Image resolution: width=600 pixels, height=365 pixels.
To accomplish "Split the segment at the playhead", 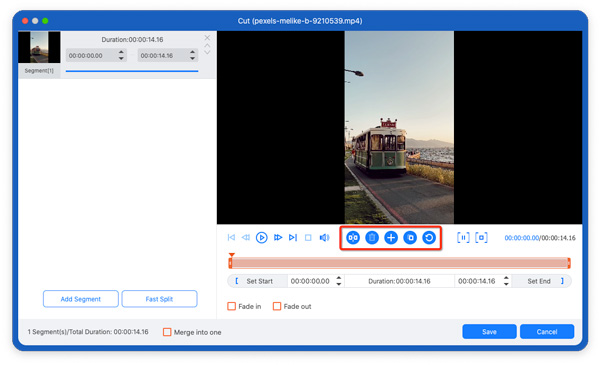I will click(353, 238).
